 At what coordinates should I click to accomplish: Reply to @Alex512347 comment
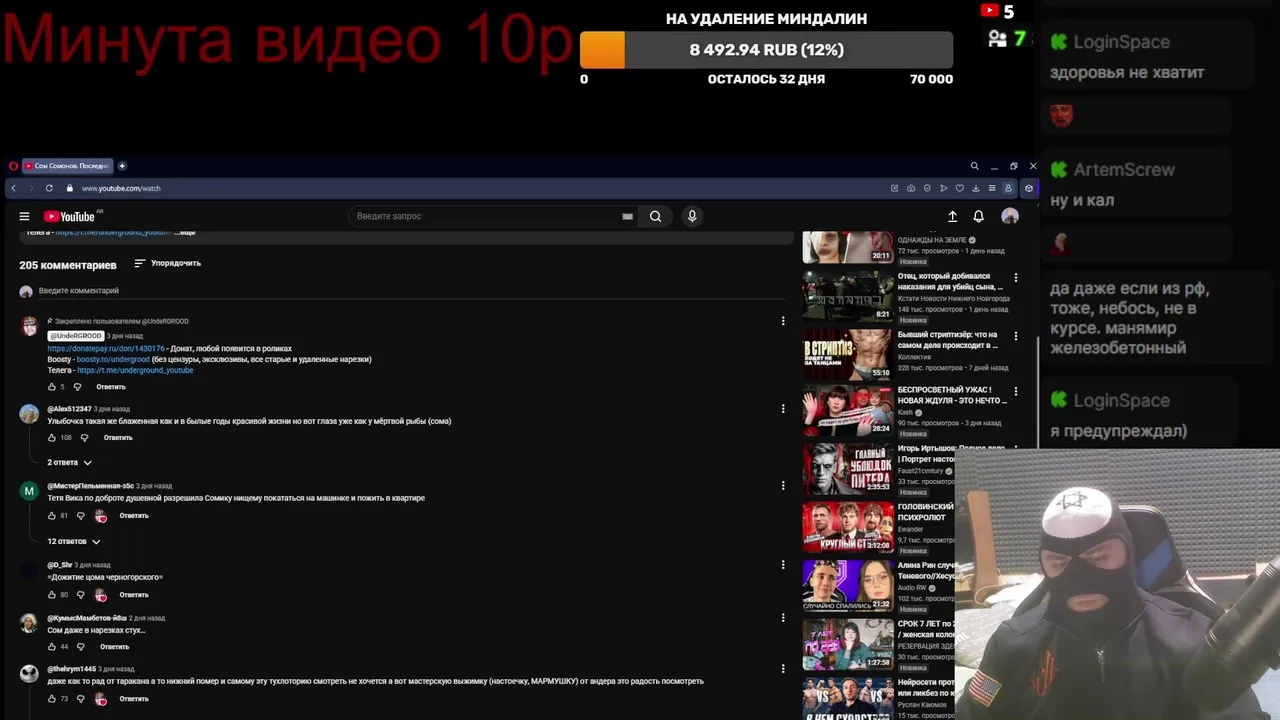click(x=118, y=437)
